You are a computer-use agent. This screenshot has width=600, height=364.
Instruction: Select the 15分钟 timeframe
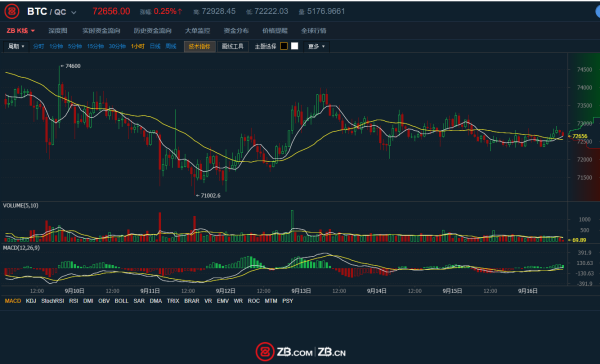point(95,46)
